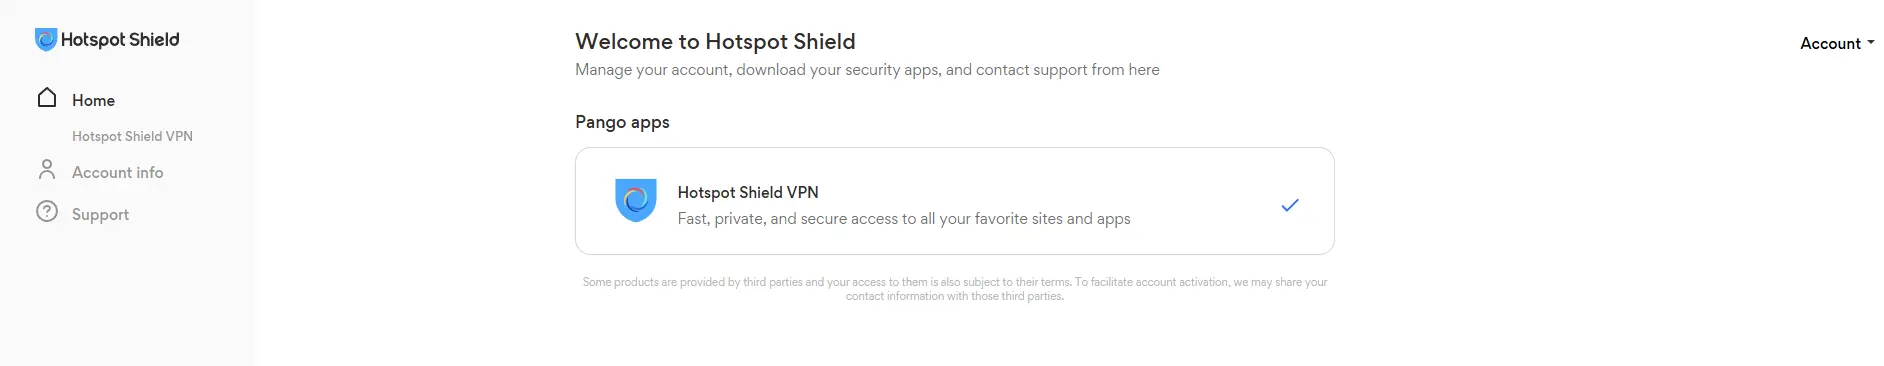Open the Account dropdown menu

[1837, 43]
